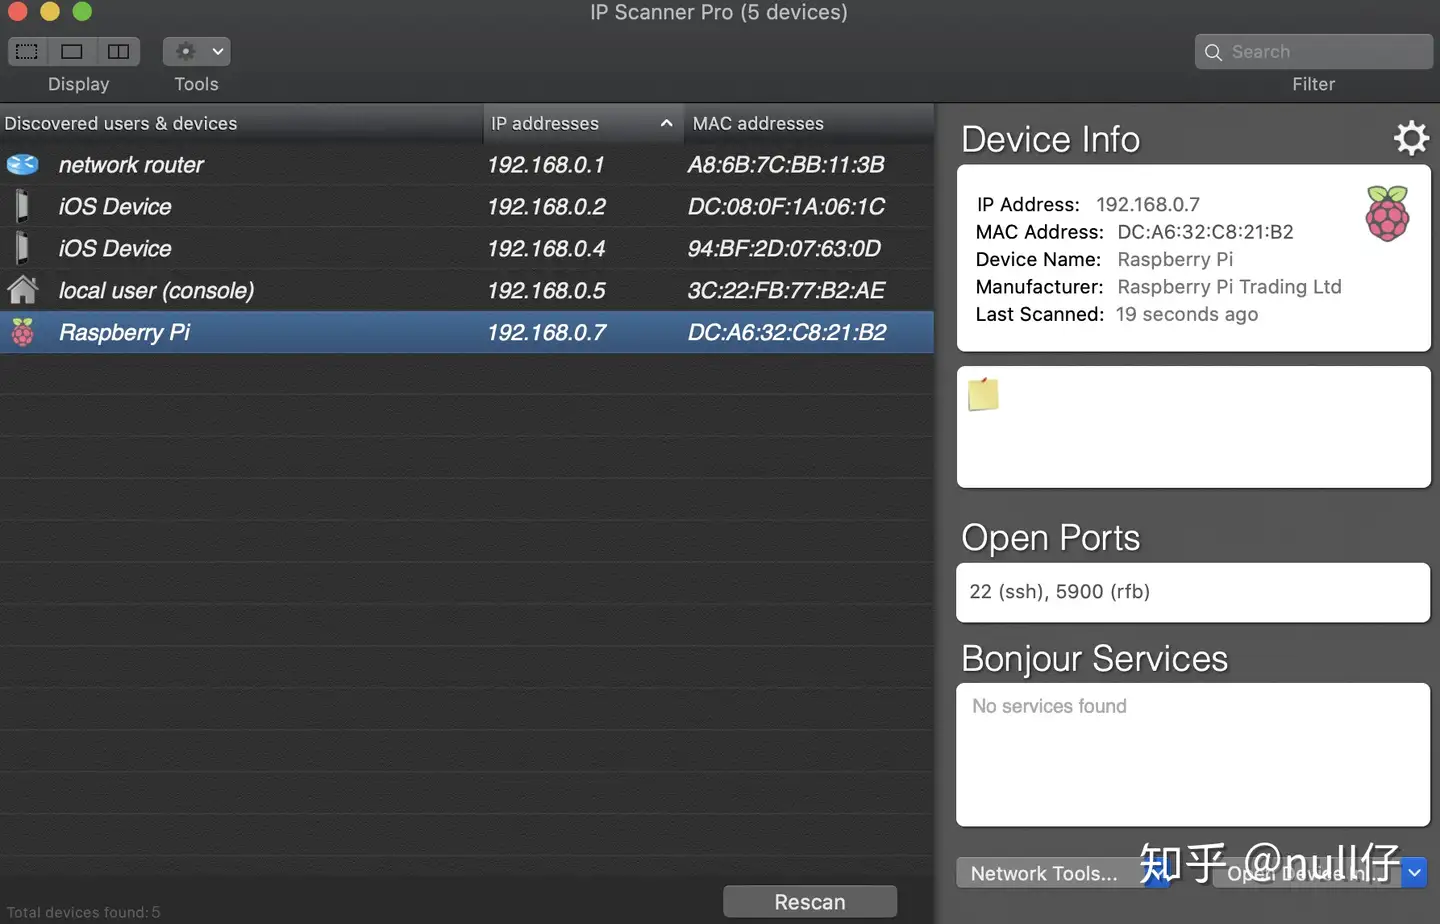This screenshot has height=924, width=1440.
Task: Click the network router icon
Action: [x=22, y=164]
